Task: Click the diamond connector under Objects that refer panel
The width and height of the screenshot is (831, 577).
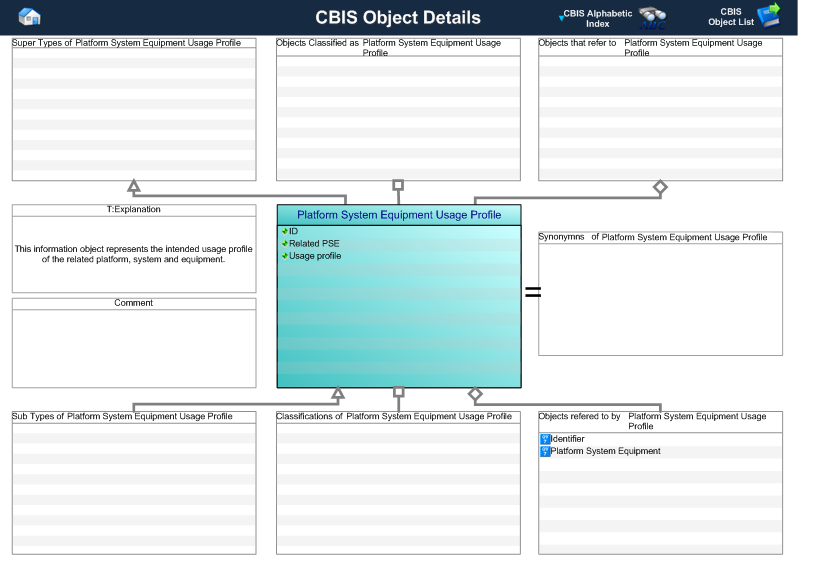Action: coord(660,187)
